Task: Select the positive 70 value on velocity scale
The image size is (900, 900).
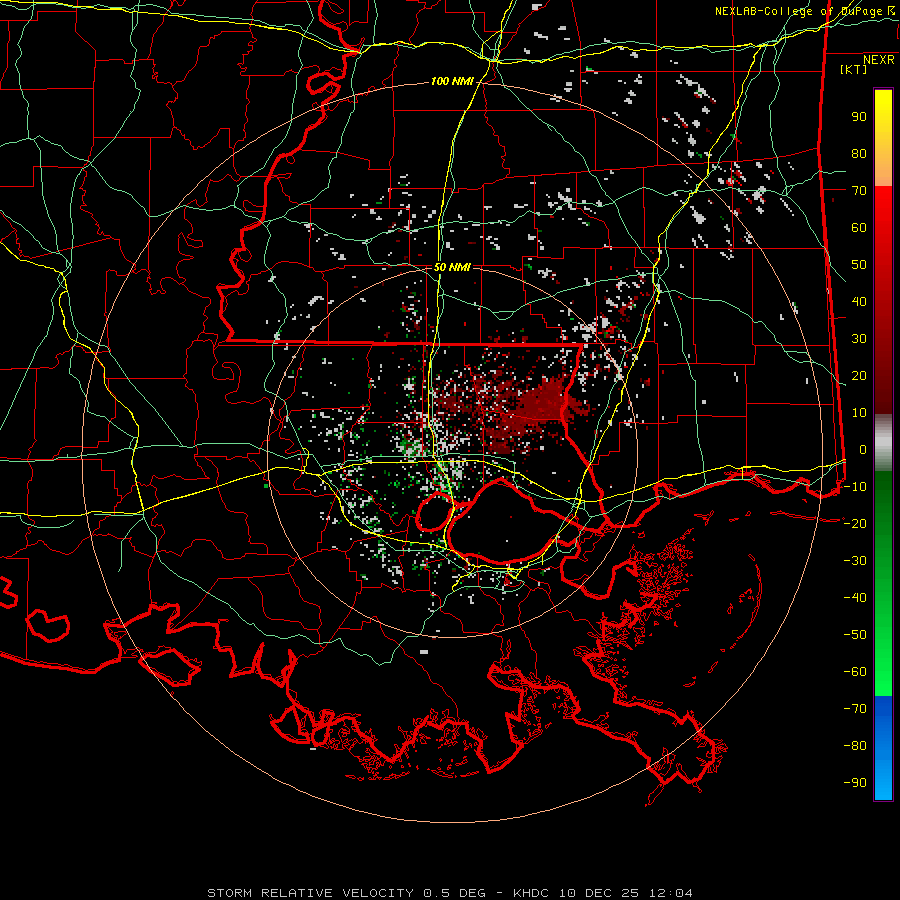Action: [x=859, y=191]
